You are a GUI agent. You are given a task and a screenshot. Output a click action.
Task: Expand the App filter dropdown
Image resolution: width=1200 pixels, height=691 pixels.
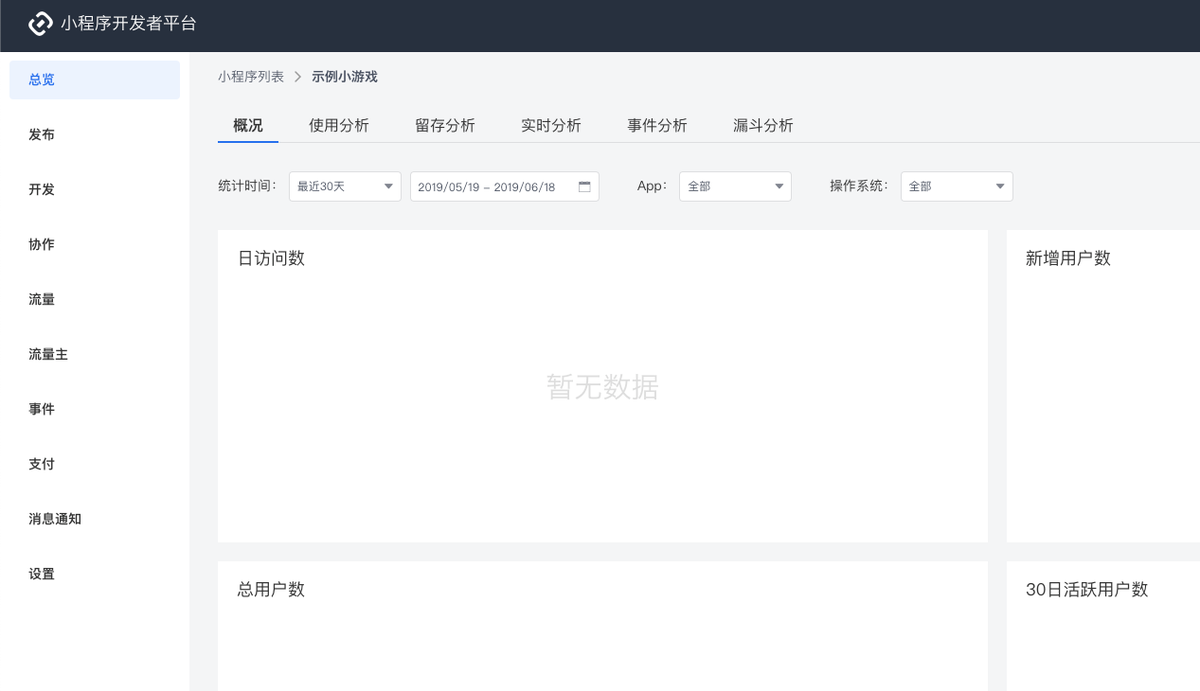[x=735, y=186]
